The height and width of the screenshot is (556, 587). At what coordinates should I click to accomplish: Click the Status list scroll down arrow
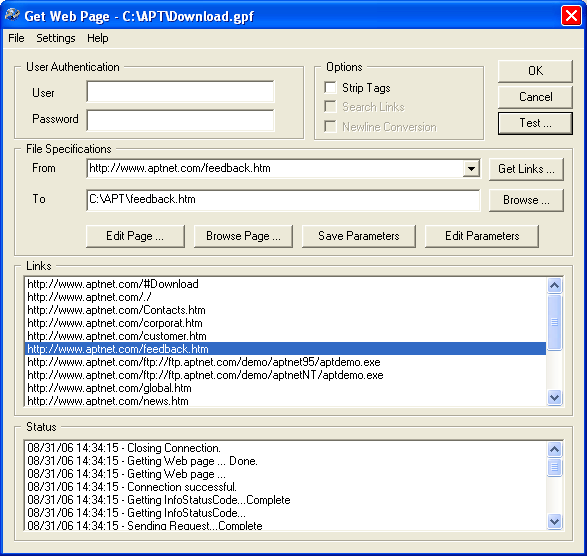(554, 521)
